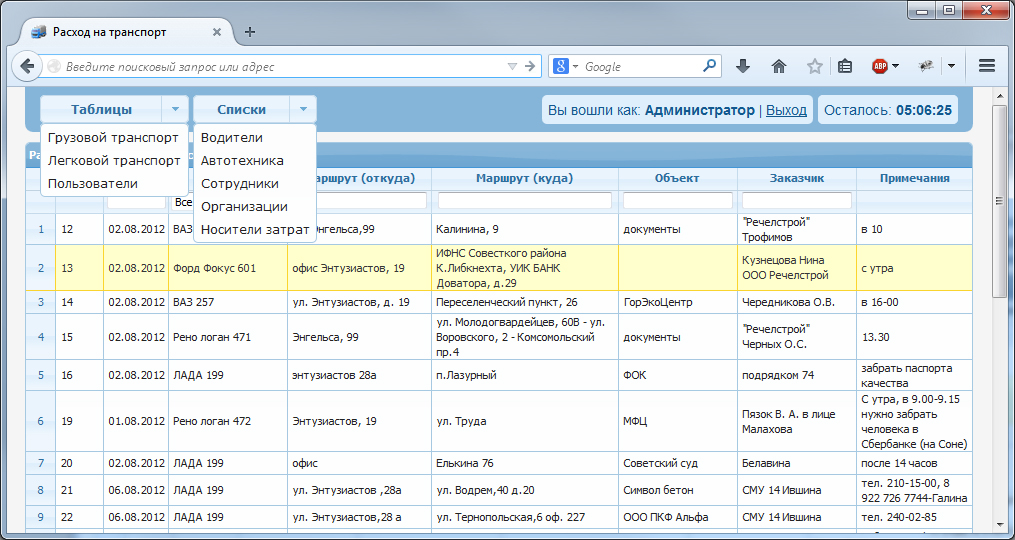
Task: Sort by Примечания column header
Action: click(914, 178)
